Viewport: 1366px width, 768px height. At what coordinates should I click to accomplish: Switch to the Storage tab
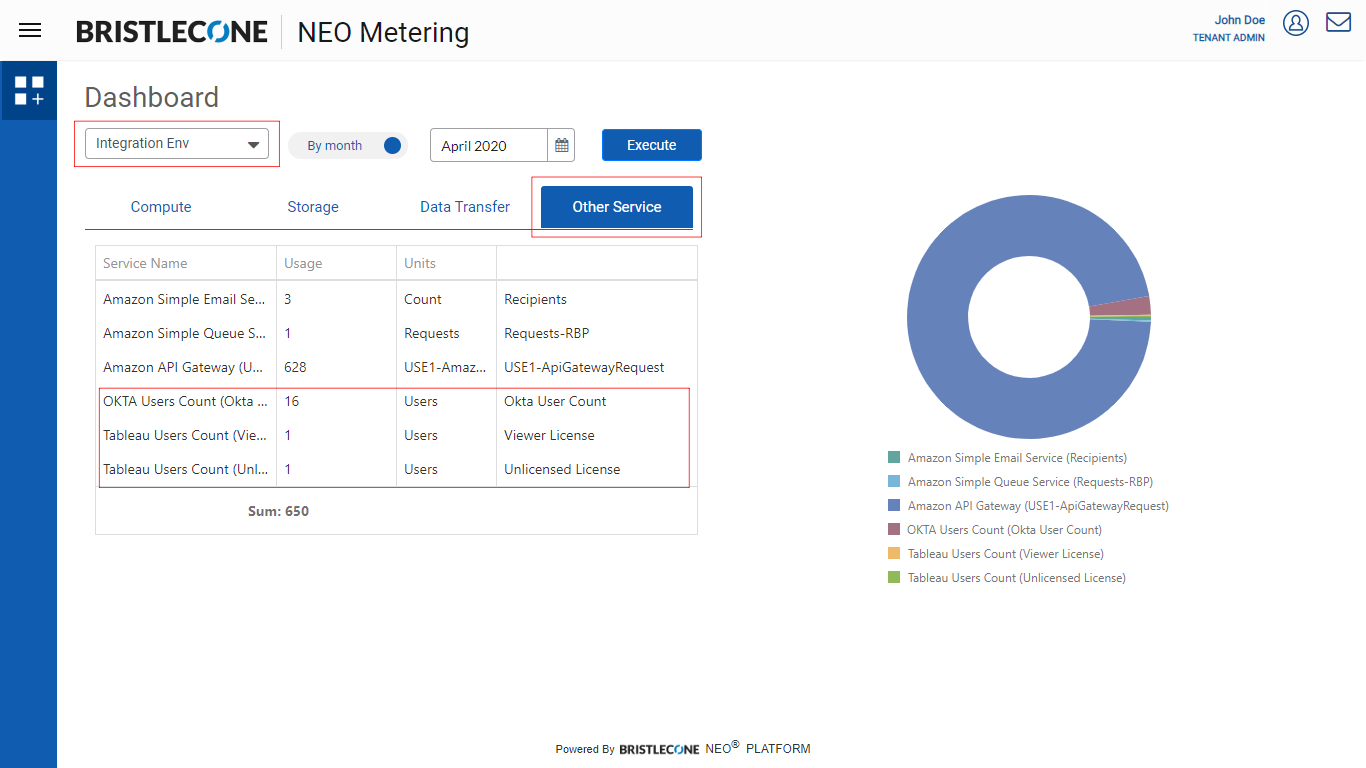(313, 207)
